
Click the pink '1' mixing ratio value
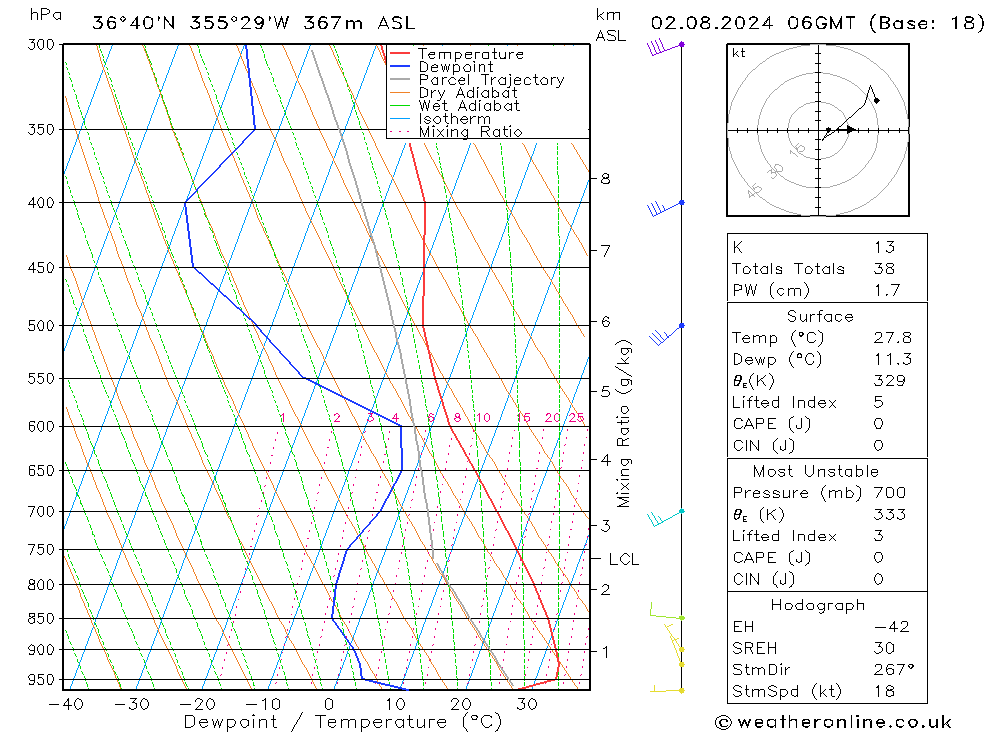pyautogui.click(x=283, y=418)
